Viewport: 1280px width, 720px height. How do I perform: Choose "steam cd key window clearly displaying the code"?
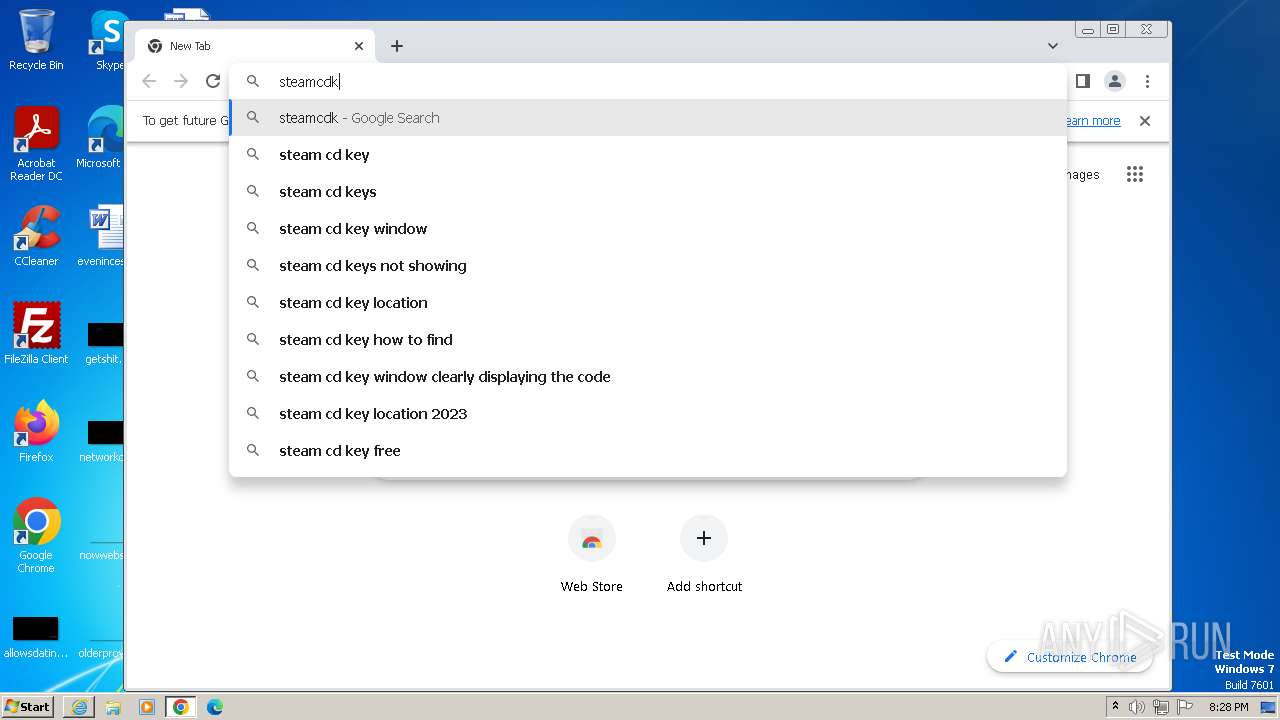pos(648,377)
